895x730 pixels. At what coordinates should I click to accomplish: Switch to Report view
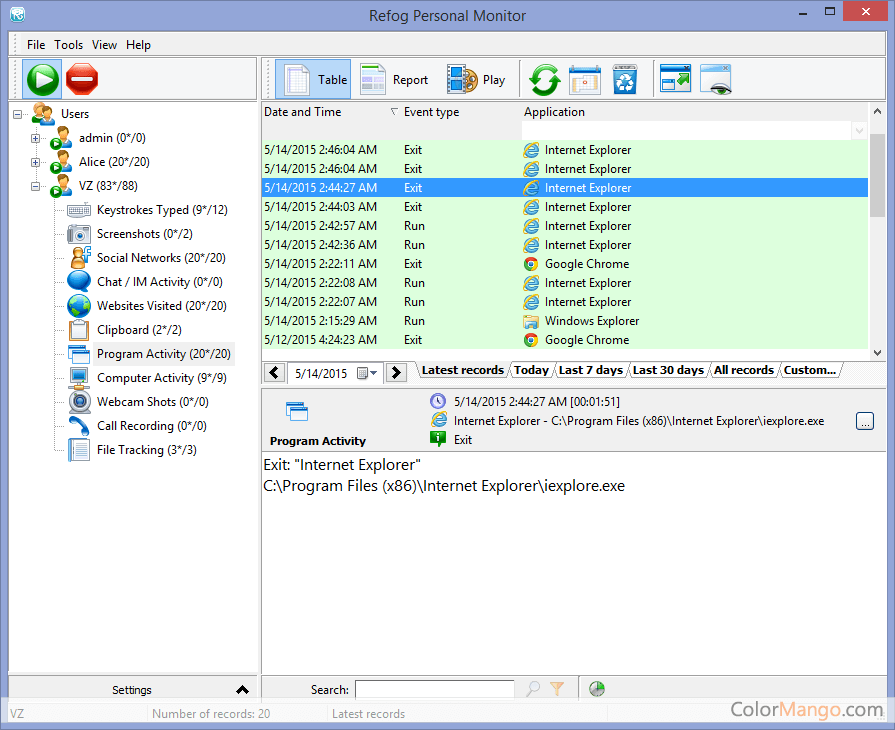[x=394, y=80]
